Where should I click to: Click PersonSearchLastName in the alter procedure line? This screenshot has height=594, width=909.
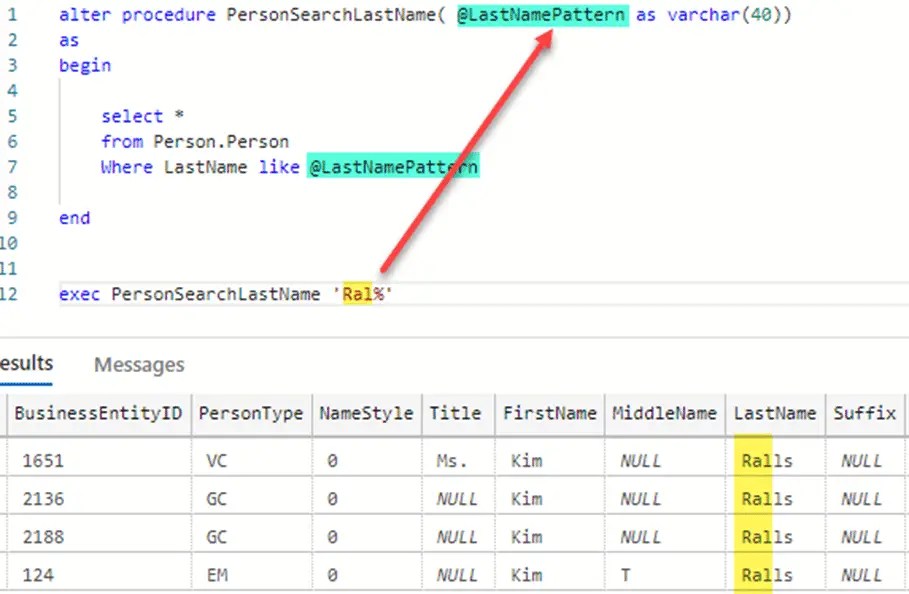point(330,14)
